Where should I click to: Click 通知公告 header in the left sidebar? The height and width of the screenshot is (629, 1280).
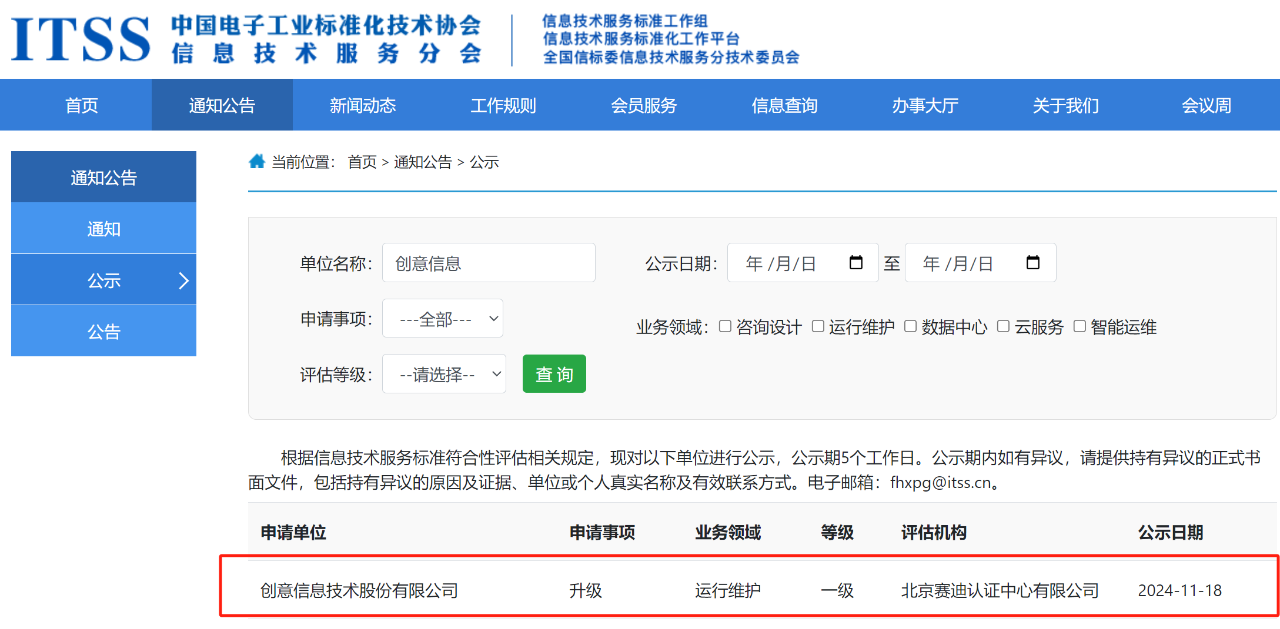point(104,177)
